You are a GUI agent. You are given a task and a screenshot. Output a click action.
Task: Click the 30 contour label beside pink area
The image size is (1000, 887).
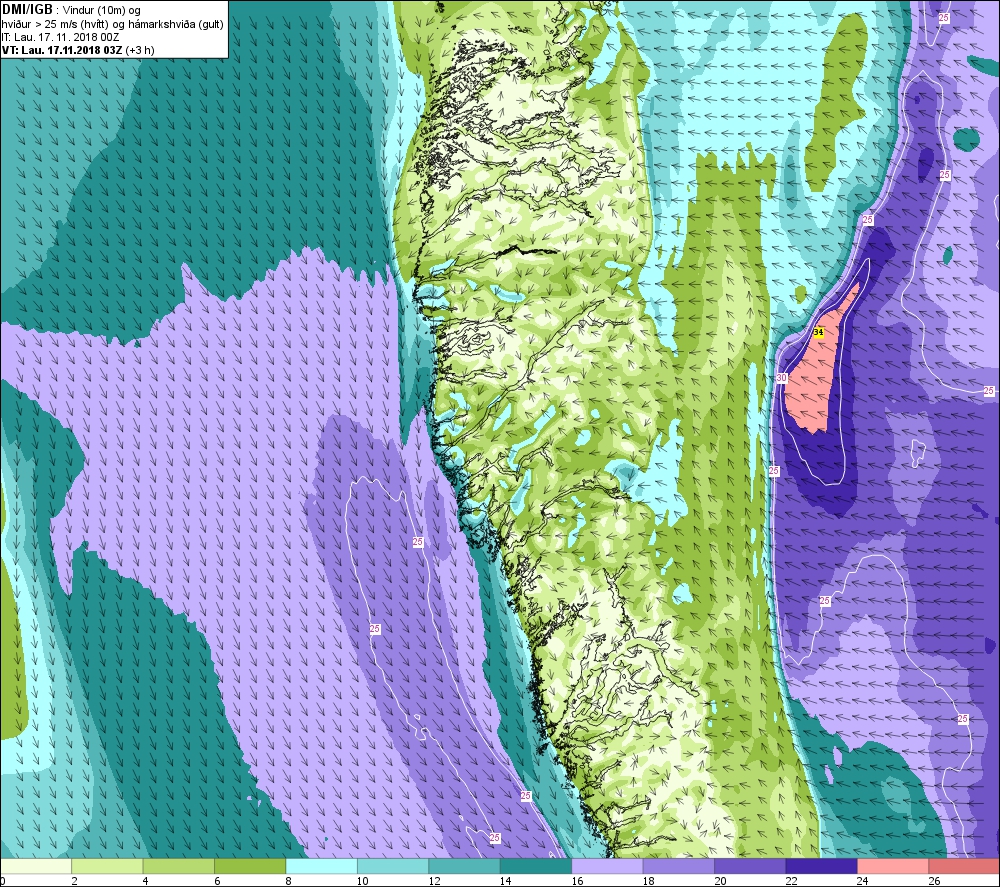tap(781, 378)
